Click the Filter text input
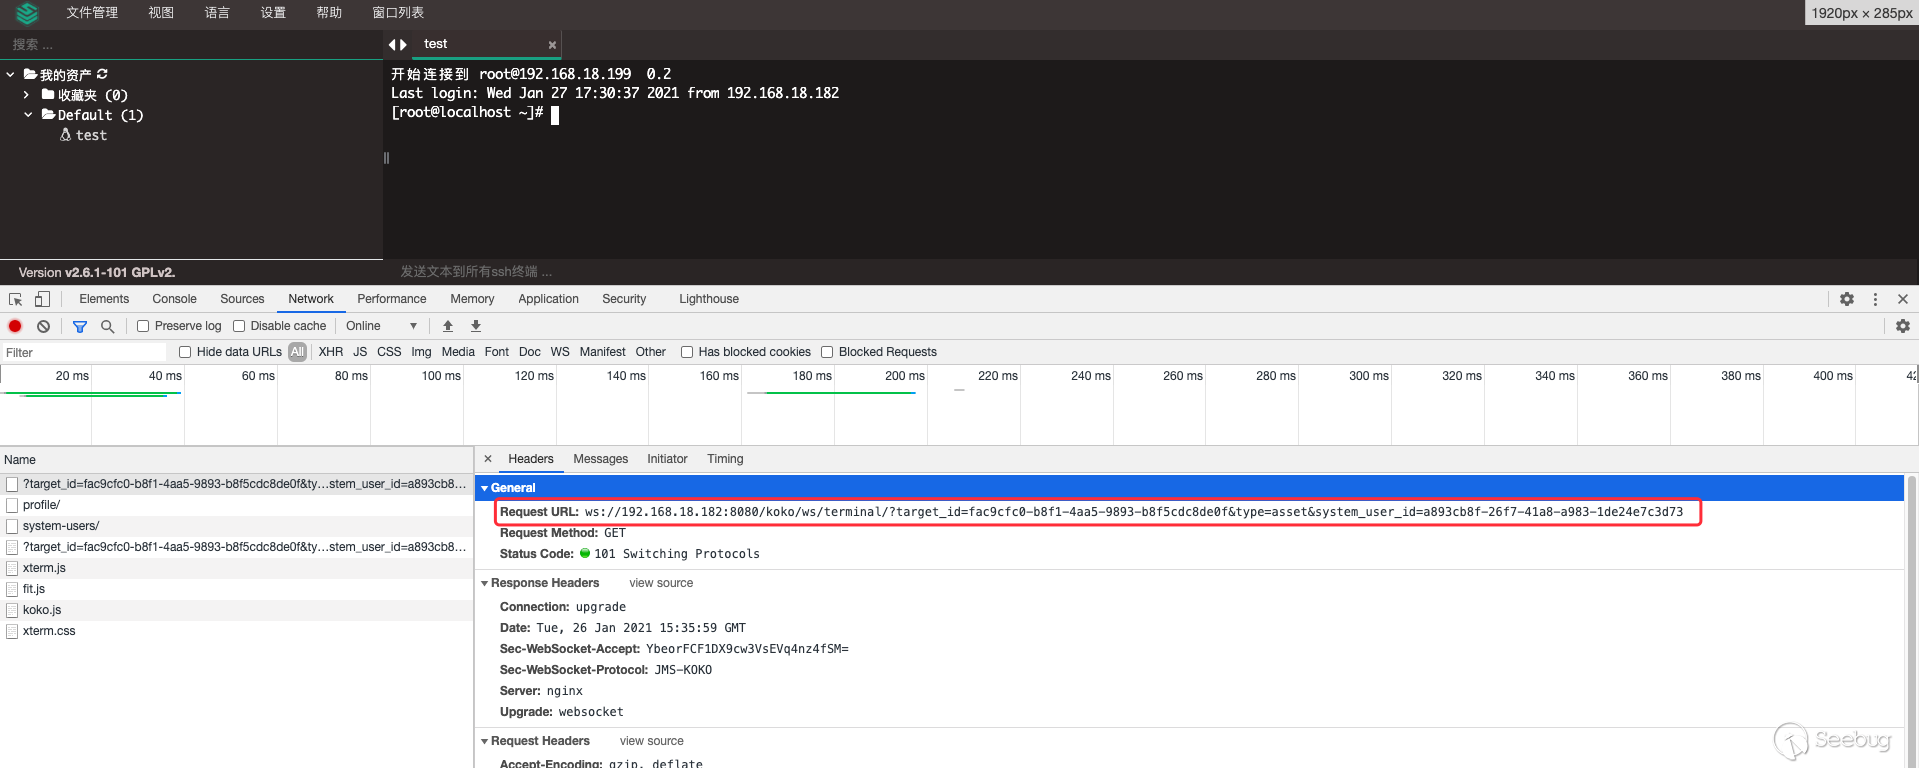 coord(85,352)
